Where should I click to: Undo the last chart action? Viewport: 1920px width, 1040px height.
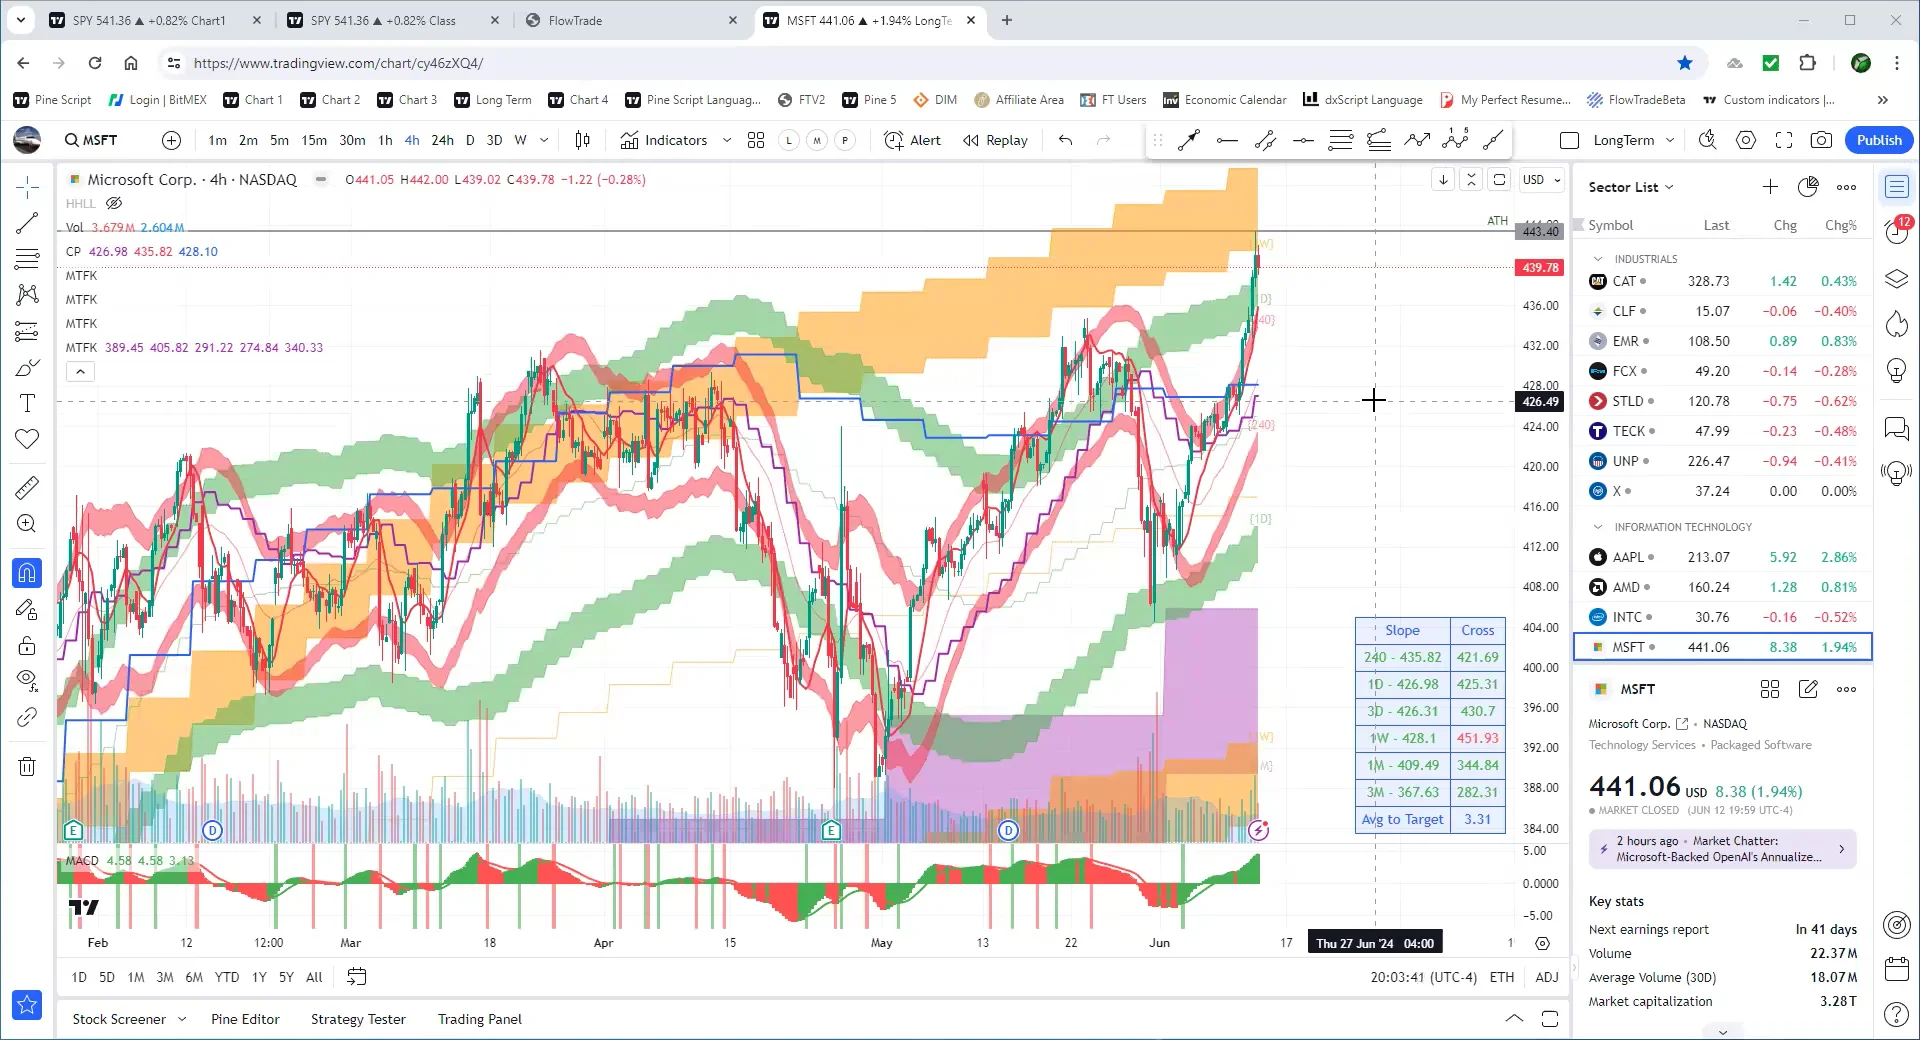tap(1065, 140)
